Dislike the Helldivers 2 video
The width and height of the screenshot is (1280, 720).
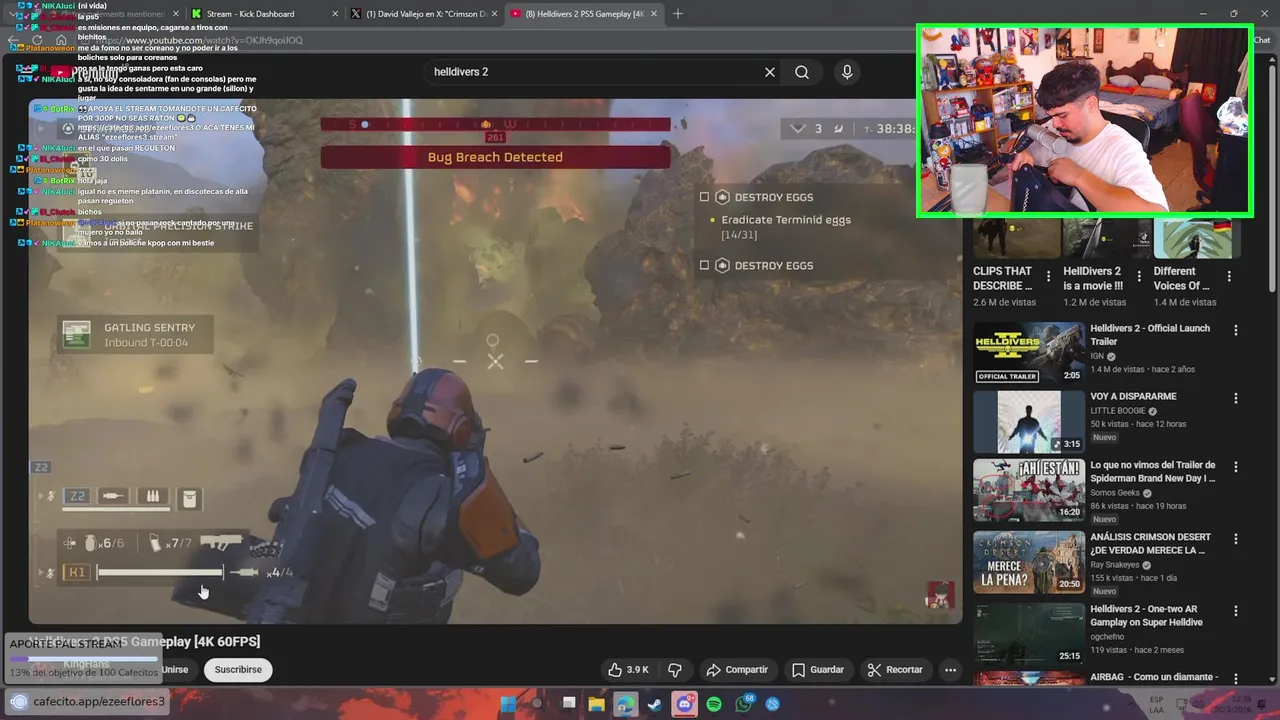click(x=675, y=670)
